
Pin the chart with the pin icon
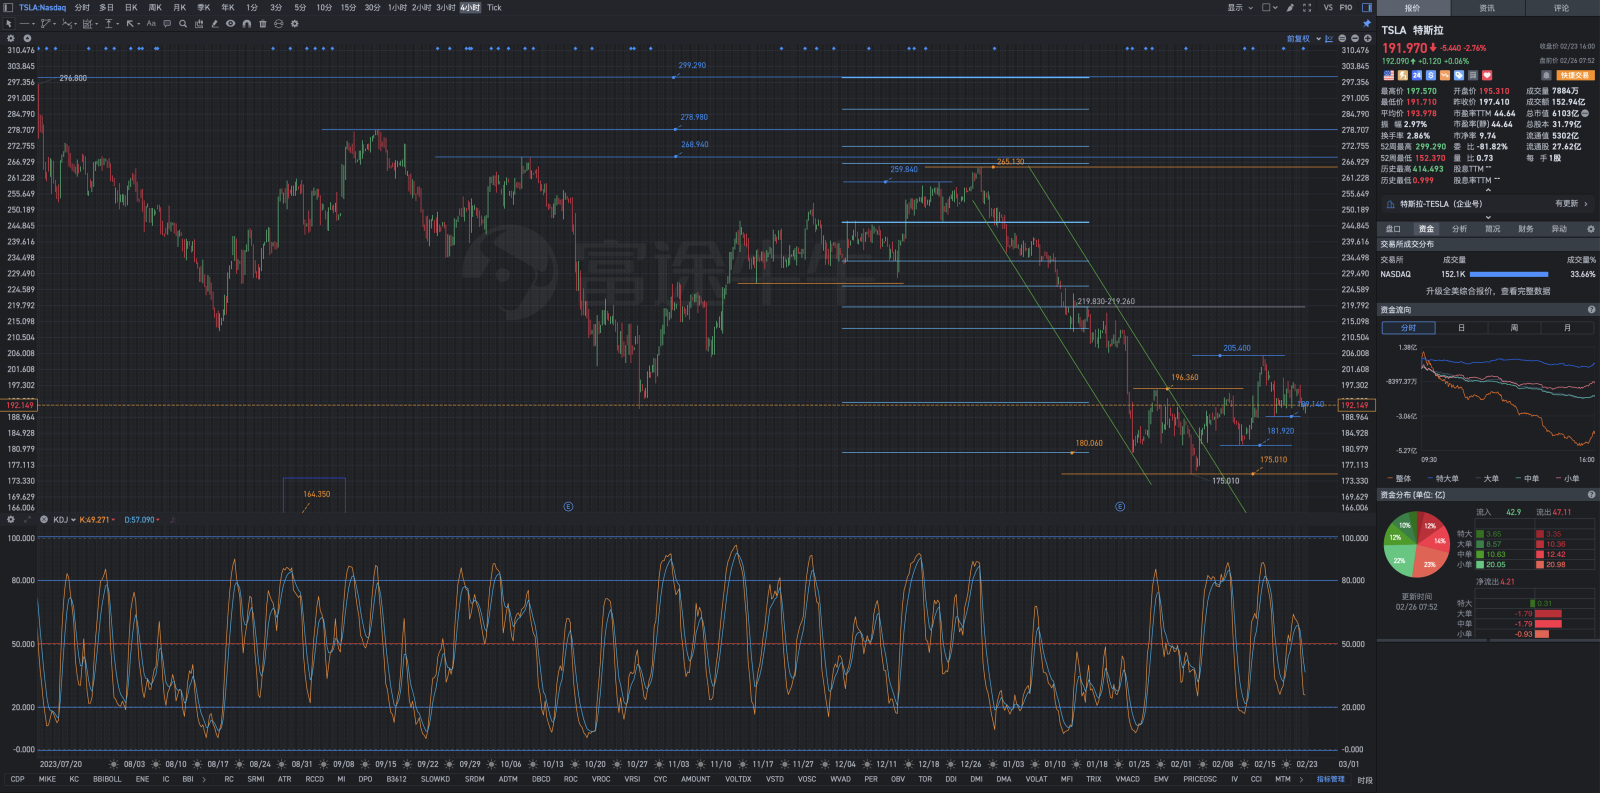click(1367, 23)
